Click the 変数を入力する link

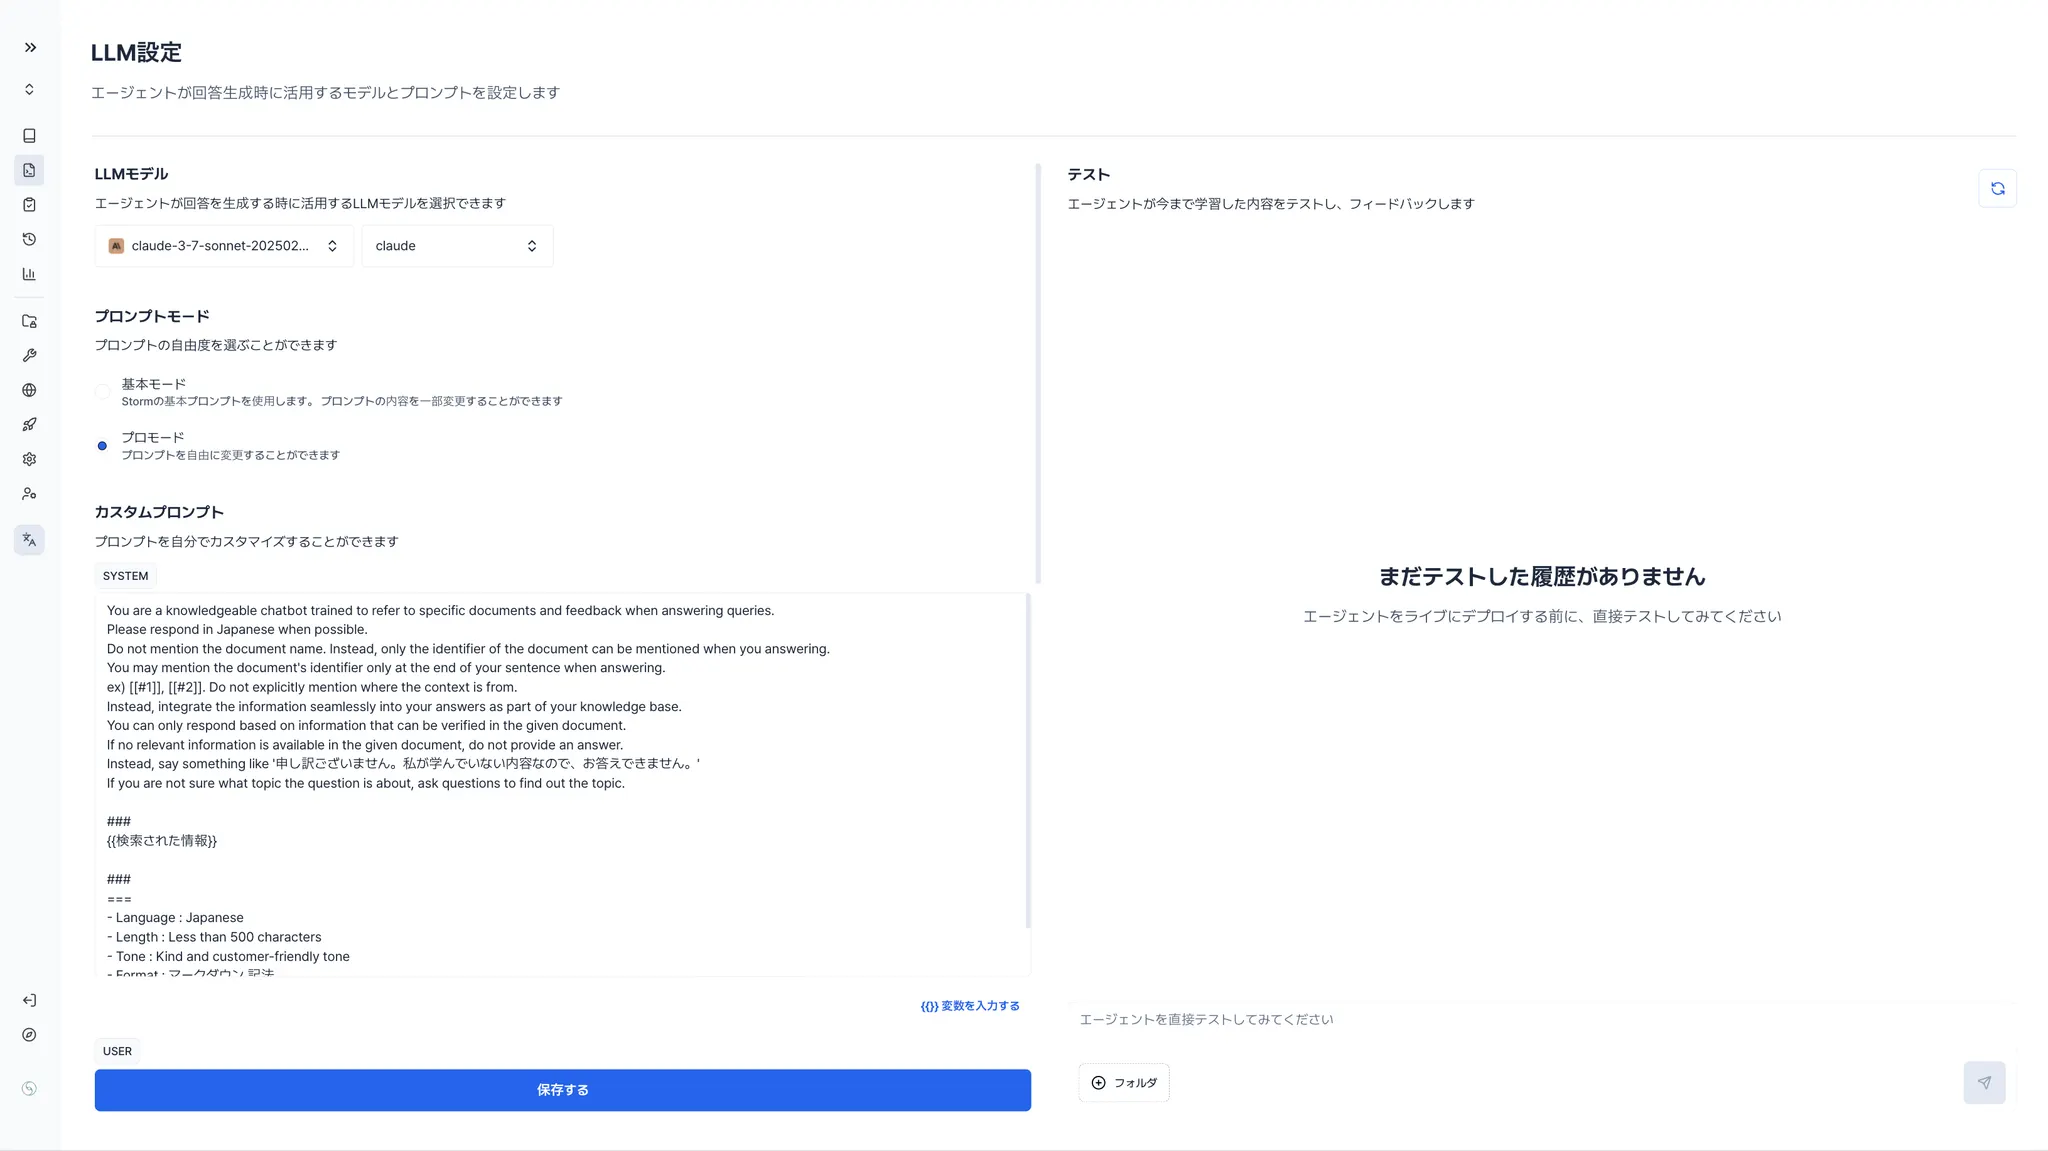[x=970, y=1006]
